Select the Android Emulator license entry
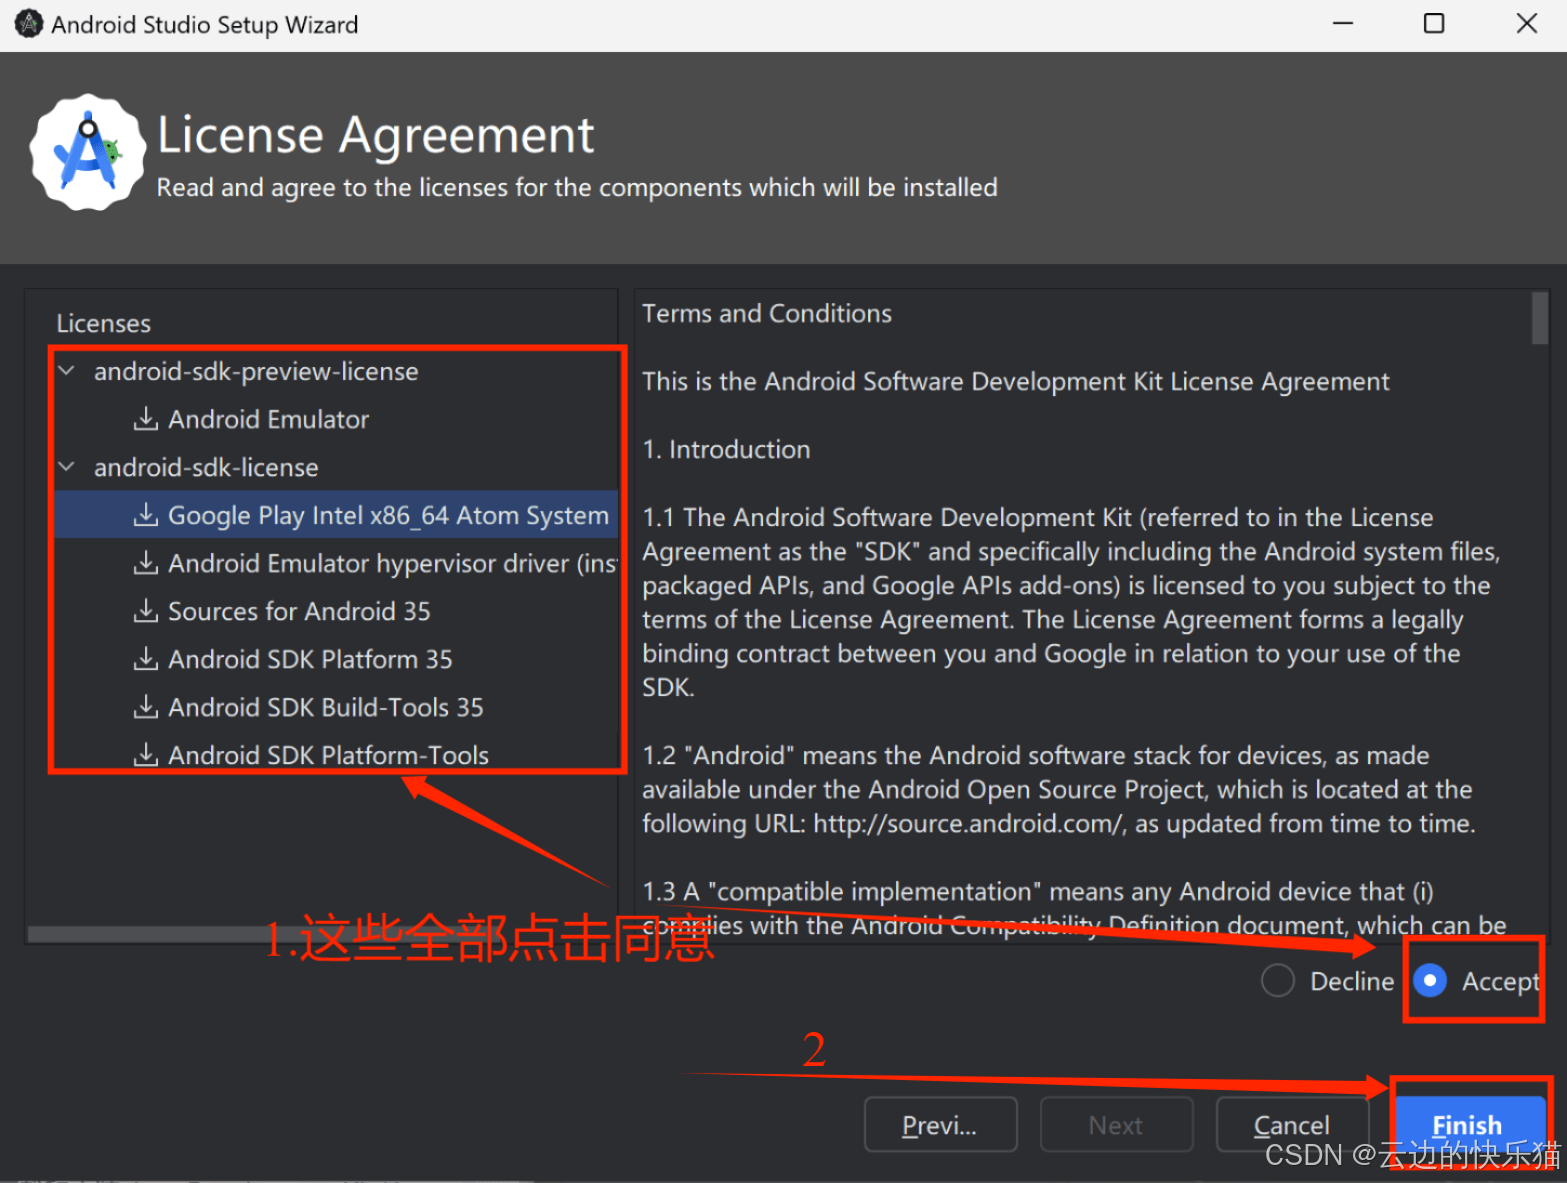The image size is (1567, 1183). pyautogui.click(x=268, y=419)
